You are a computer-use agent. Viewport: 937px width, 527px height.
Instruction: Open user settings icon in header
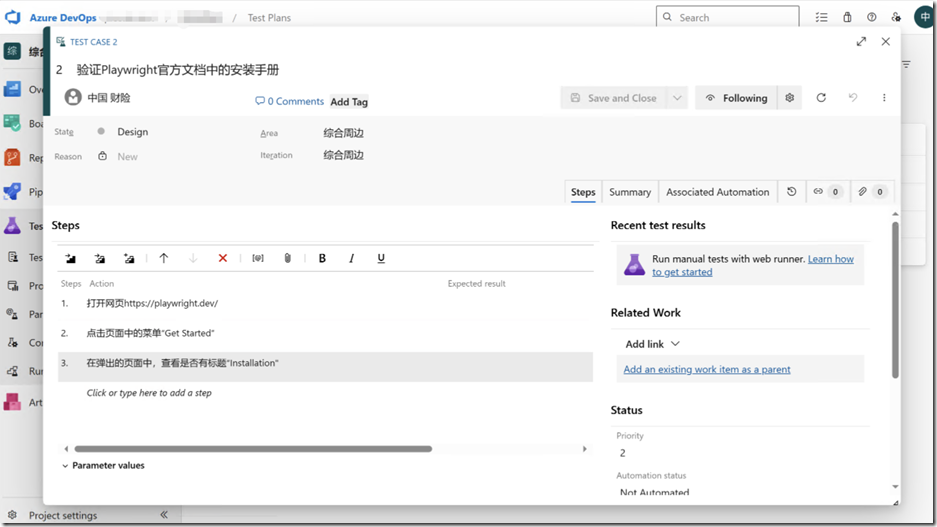(x=896, y=17)
